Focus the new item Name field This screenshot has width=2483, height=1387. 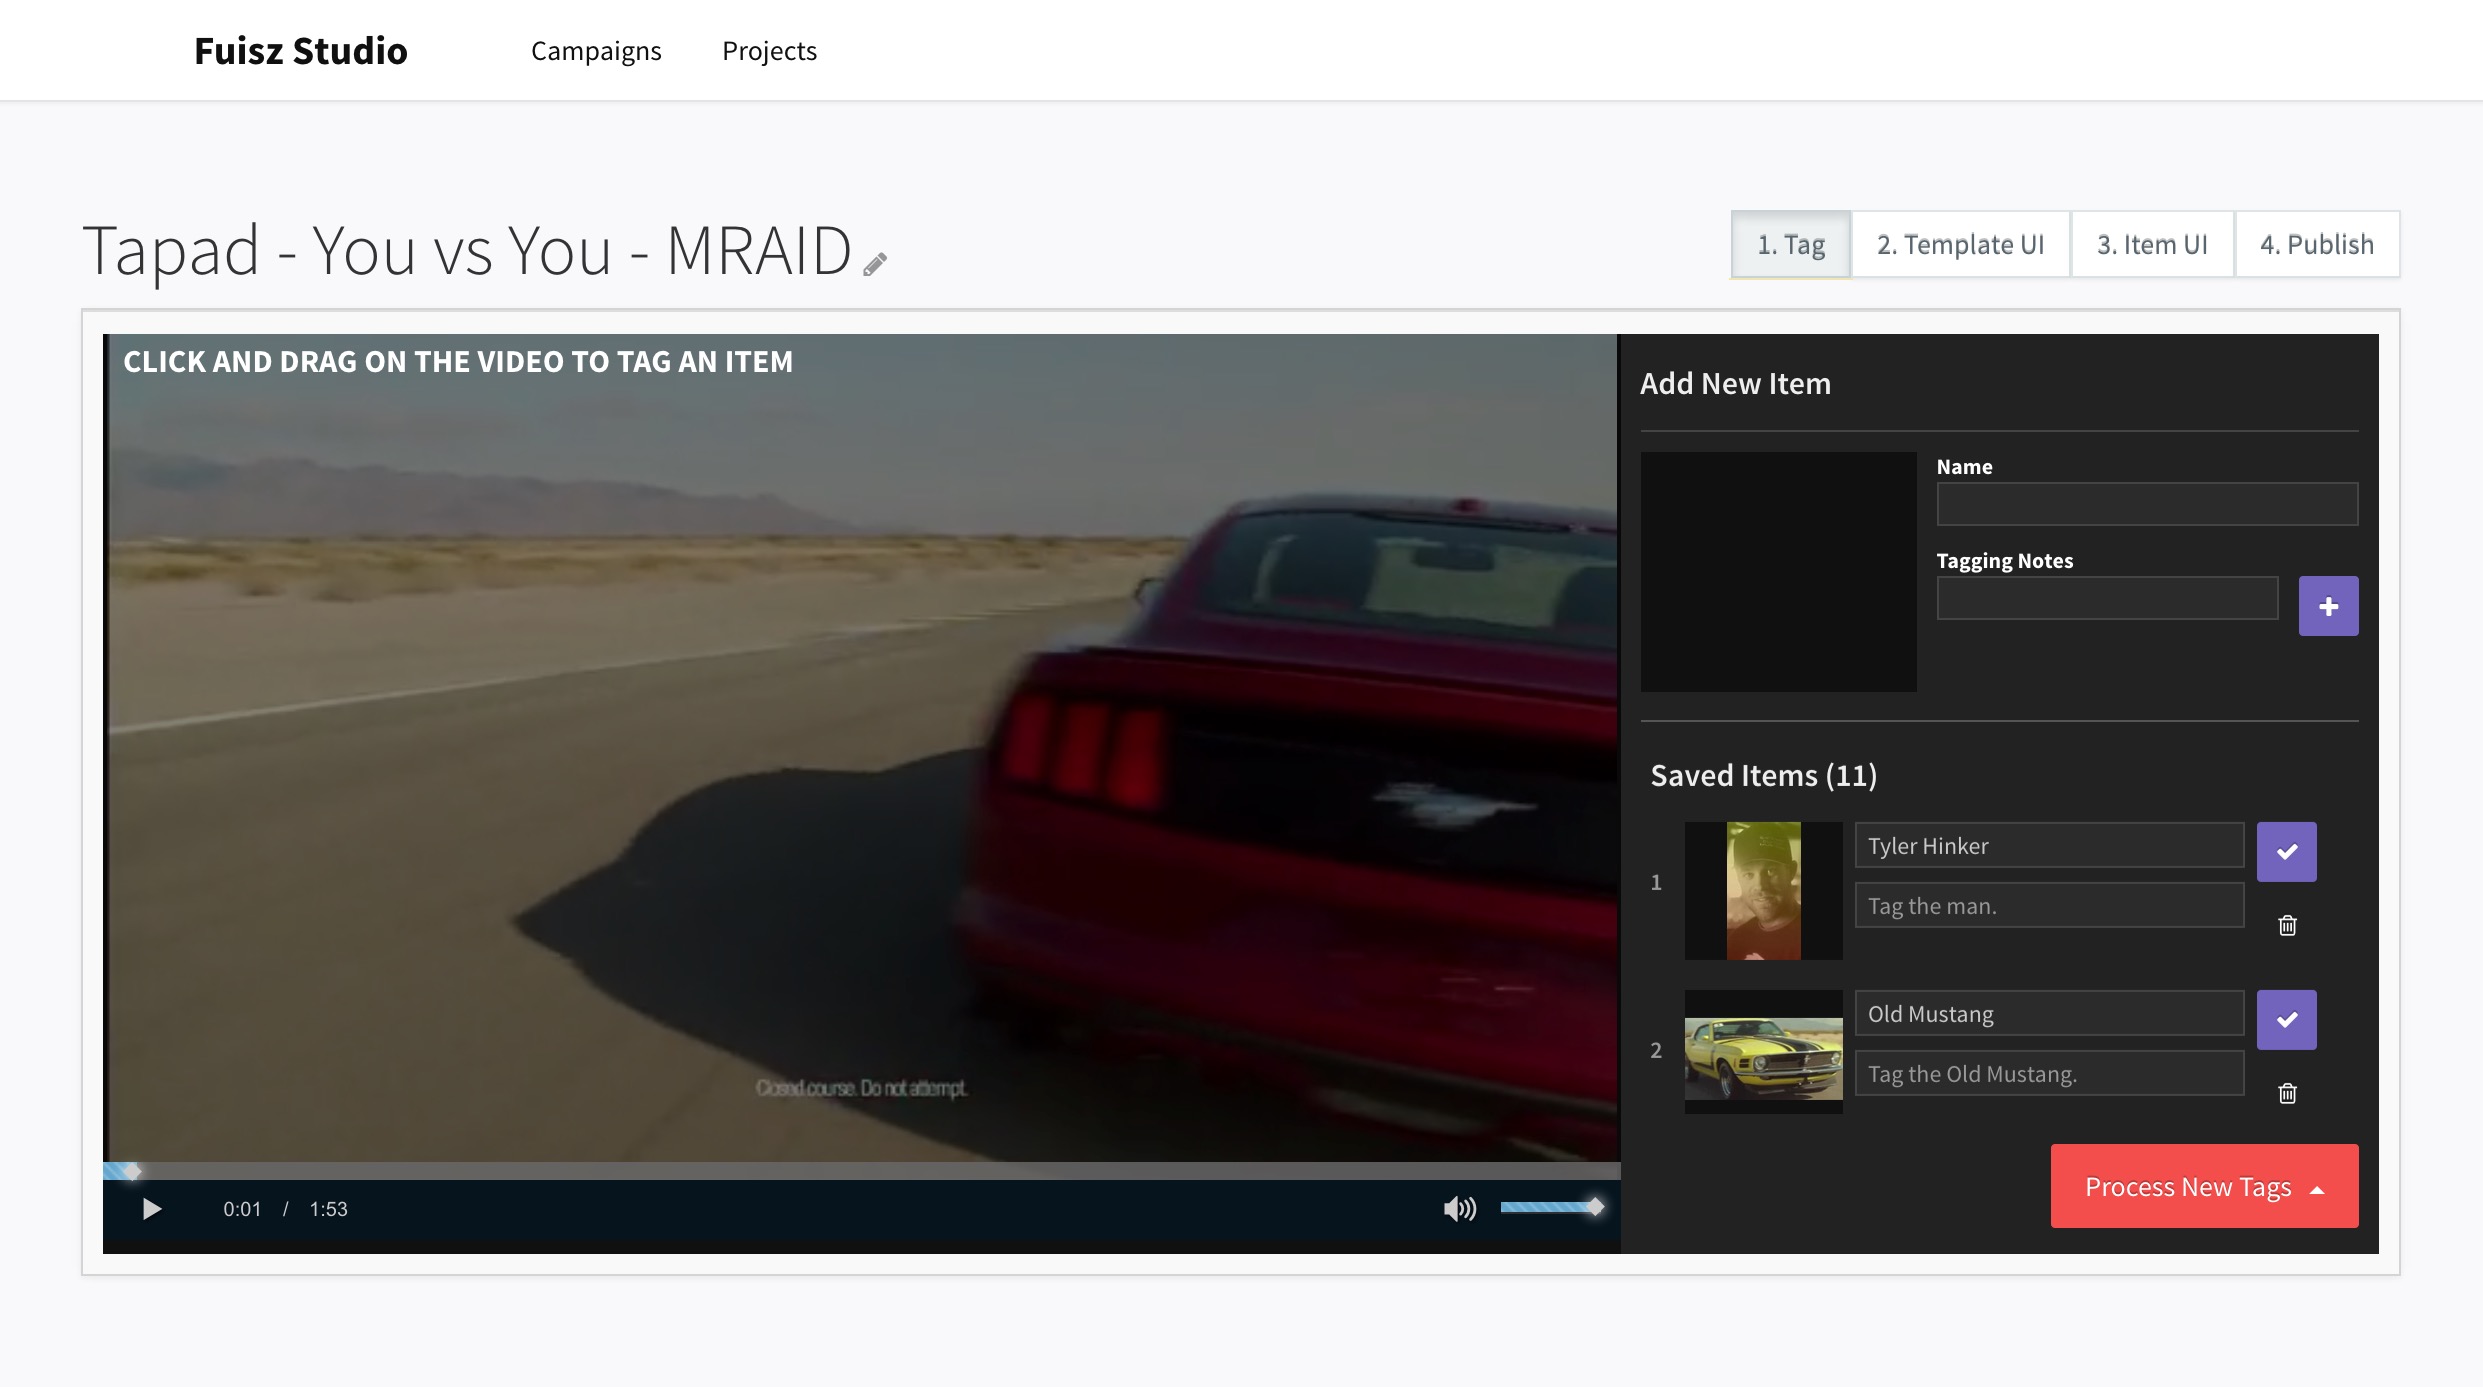coord(2146,505)
